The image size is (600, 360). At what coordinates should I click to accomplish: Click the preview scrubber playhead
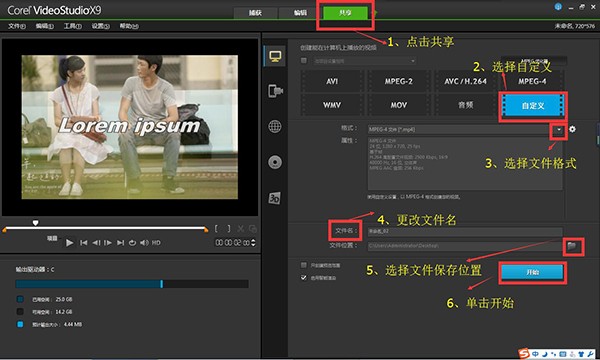35,223
